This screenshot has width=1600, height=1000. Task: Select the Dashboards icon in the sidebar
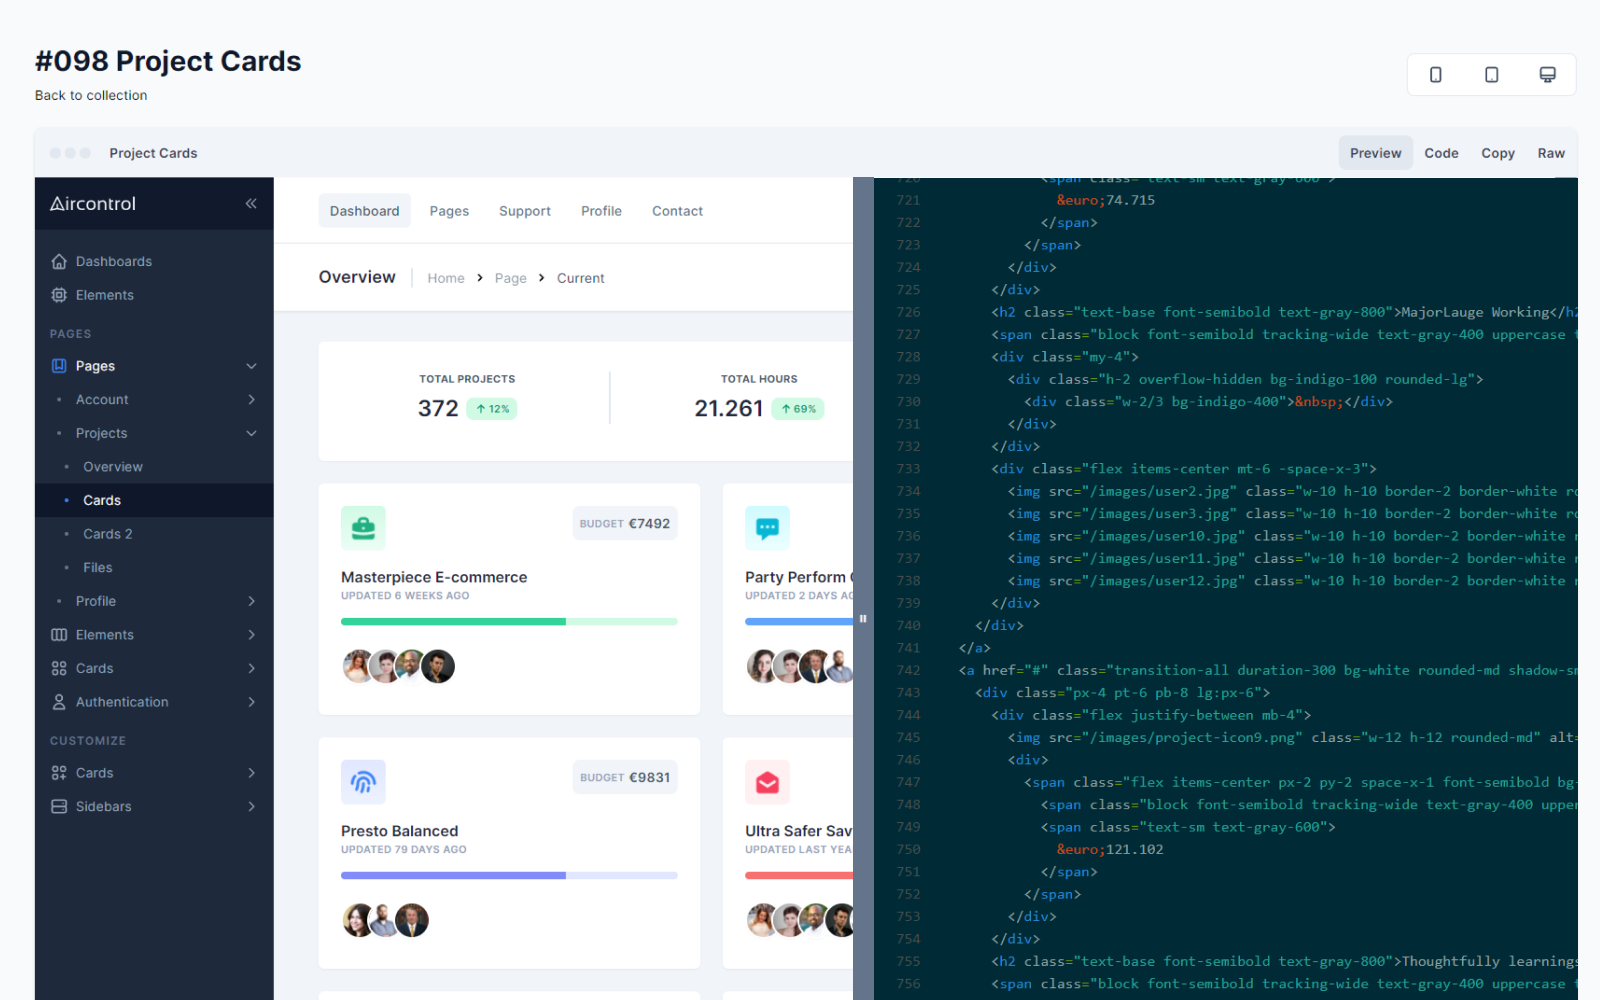pos(60,261)
